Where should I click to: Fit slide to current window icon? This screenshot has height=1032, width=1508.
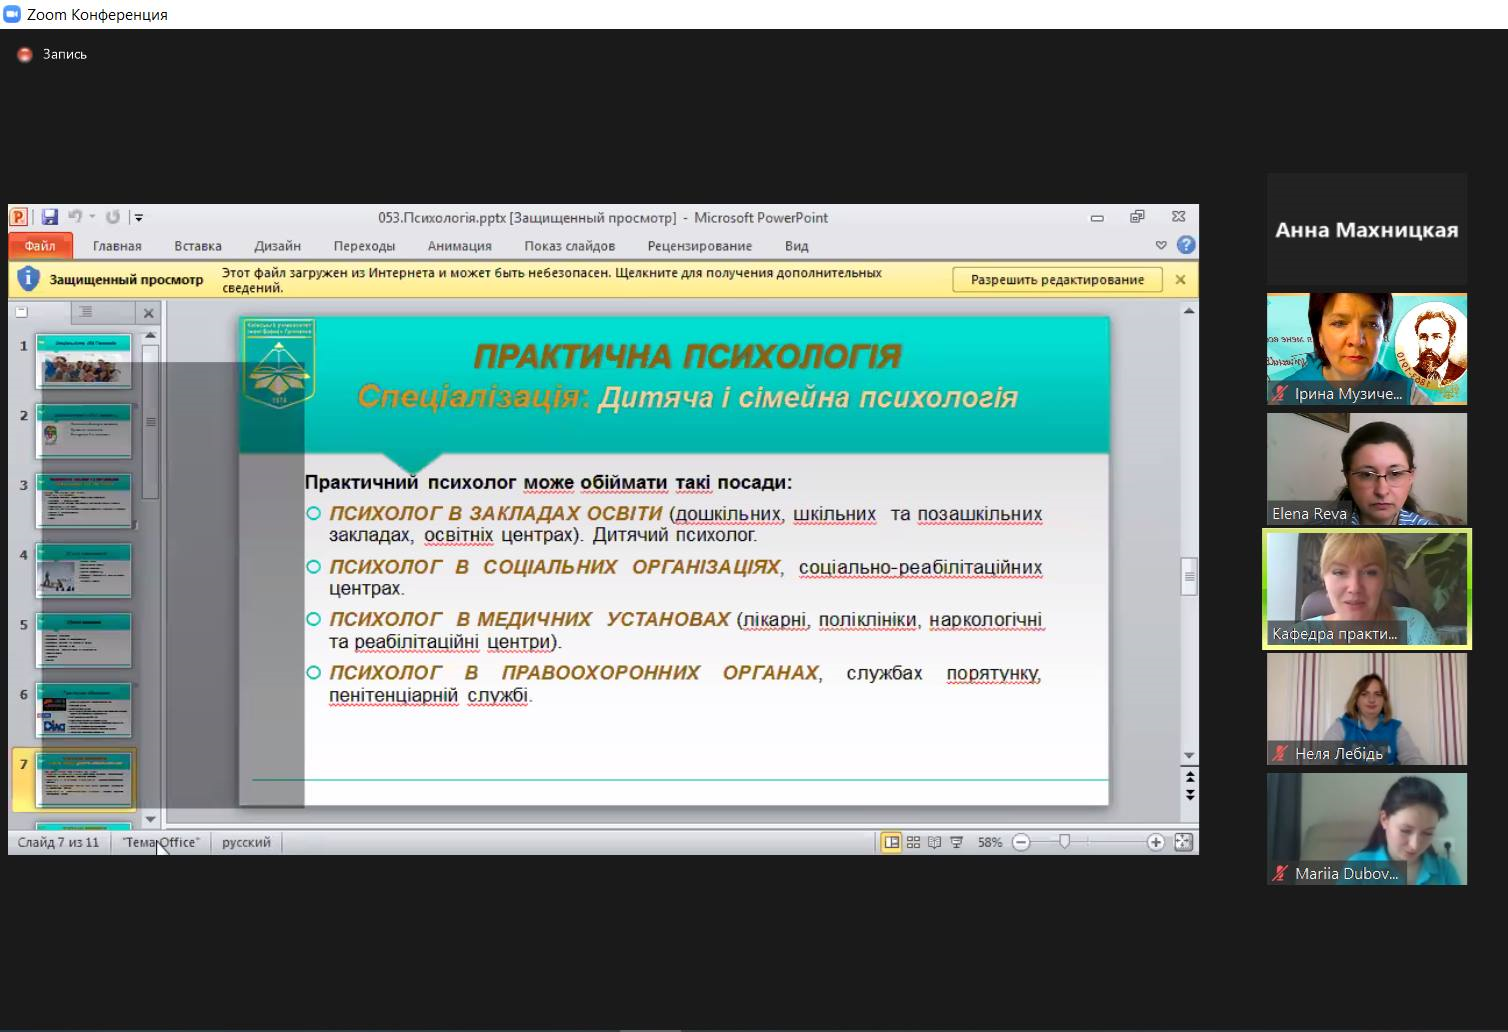1183,843
